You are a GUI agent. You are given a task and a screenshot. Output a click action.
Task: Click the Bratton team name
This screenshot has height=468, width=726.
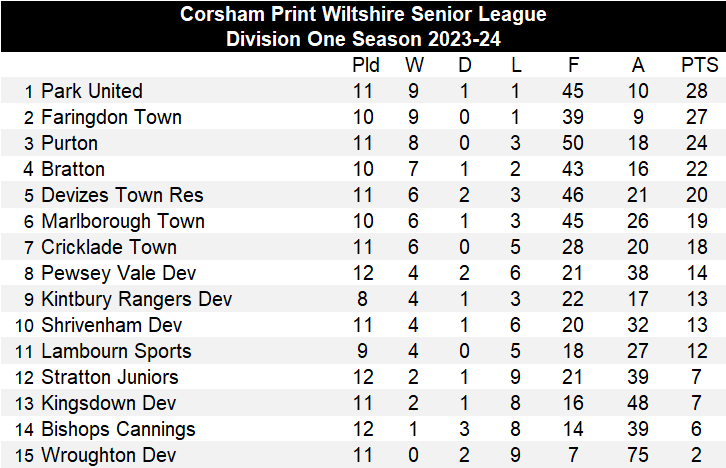(73, 169)
